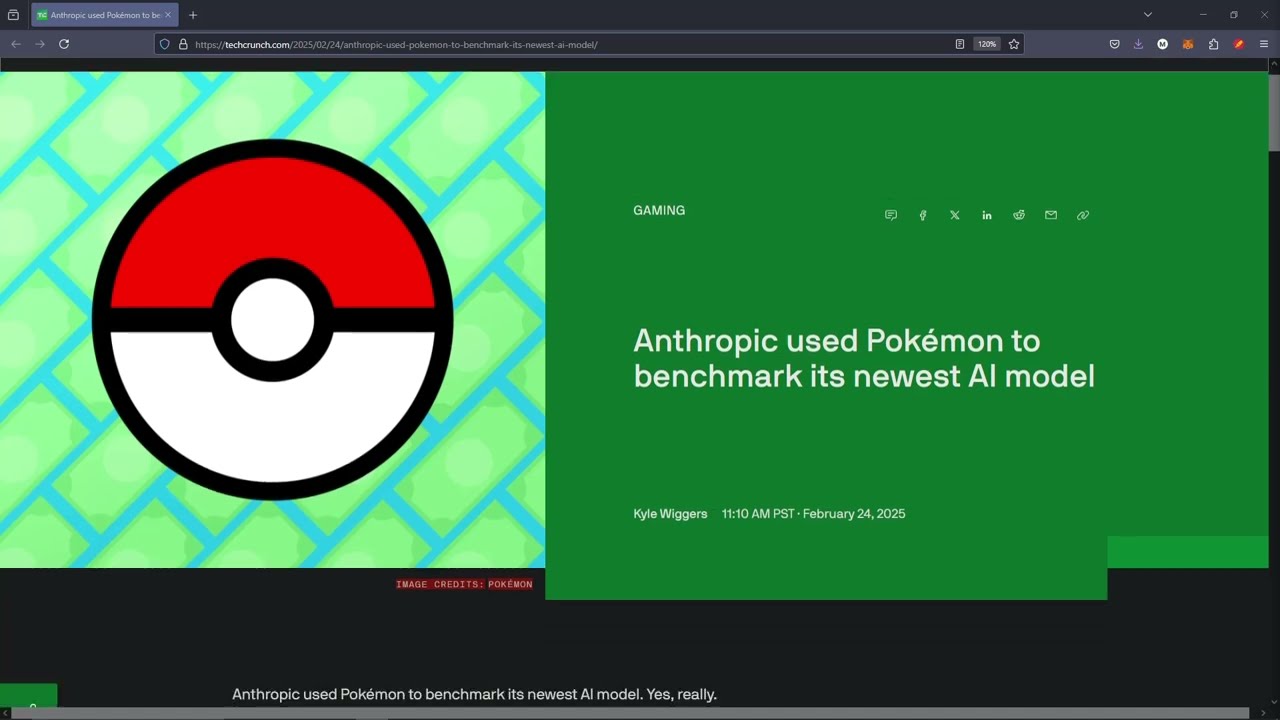
Task: Open the round M extension icon
Action: 1163,44
